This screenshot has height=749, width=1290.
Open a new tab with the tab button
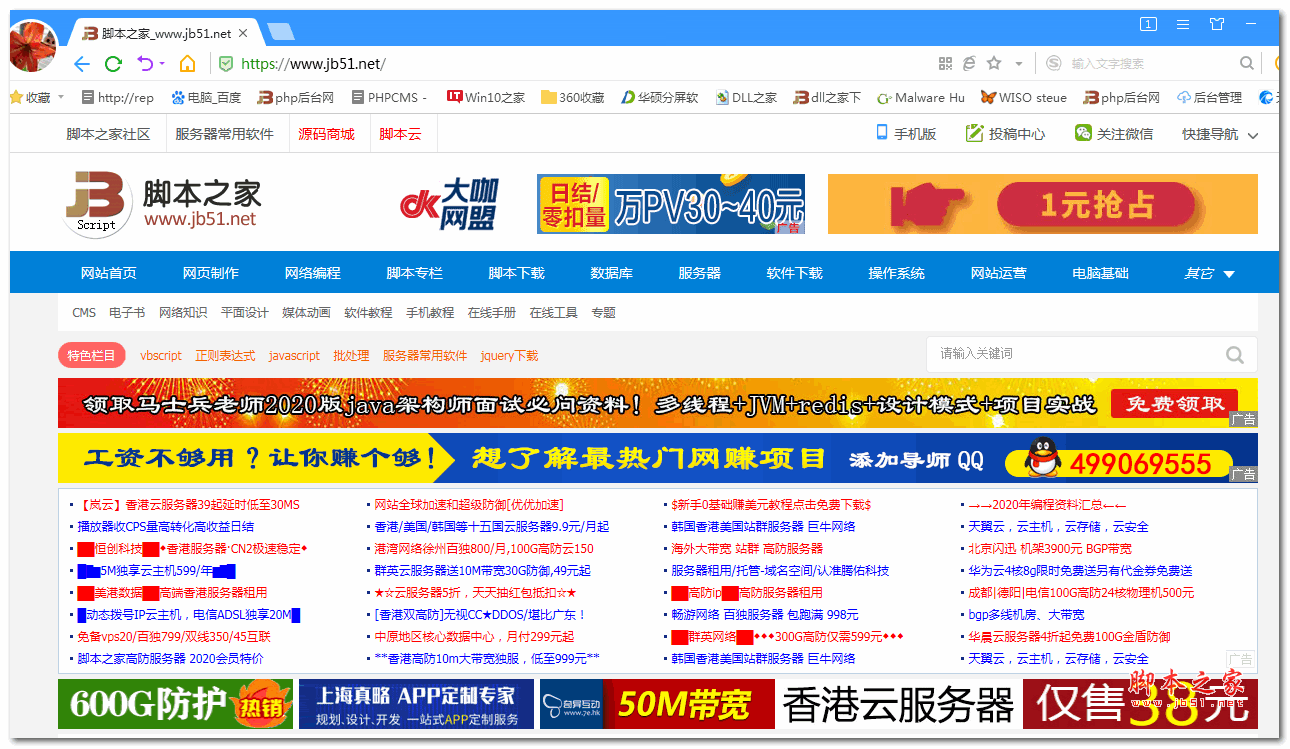point(281,32)
